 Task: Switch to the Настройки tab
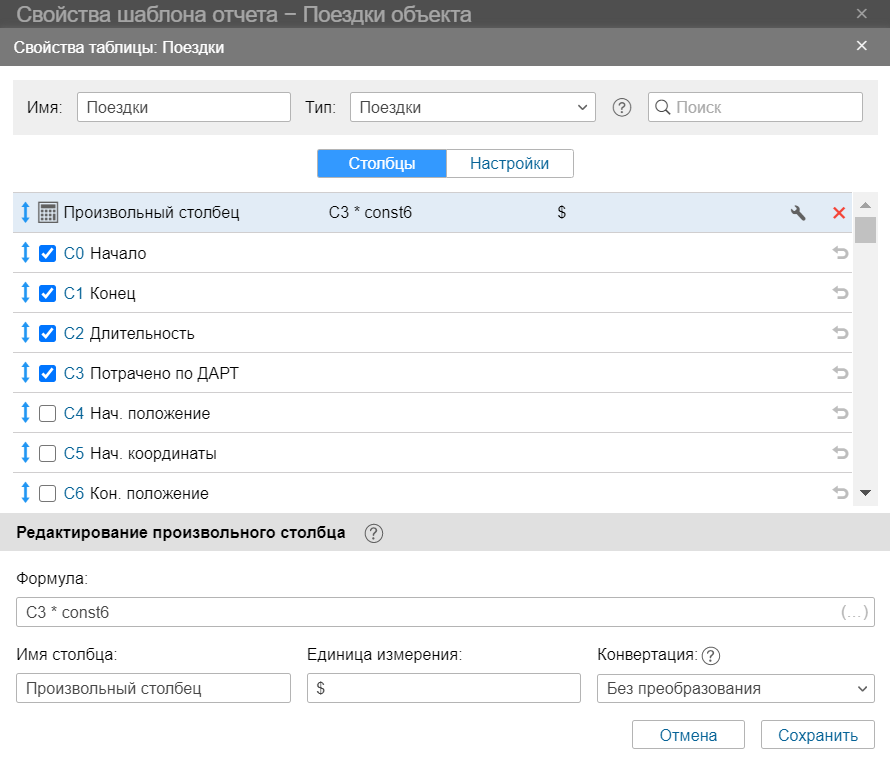tap(509, 164)
